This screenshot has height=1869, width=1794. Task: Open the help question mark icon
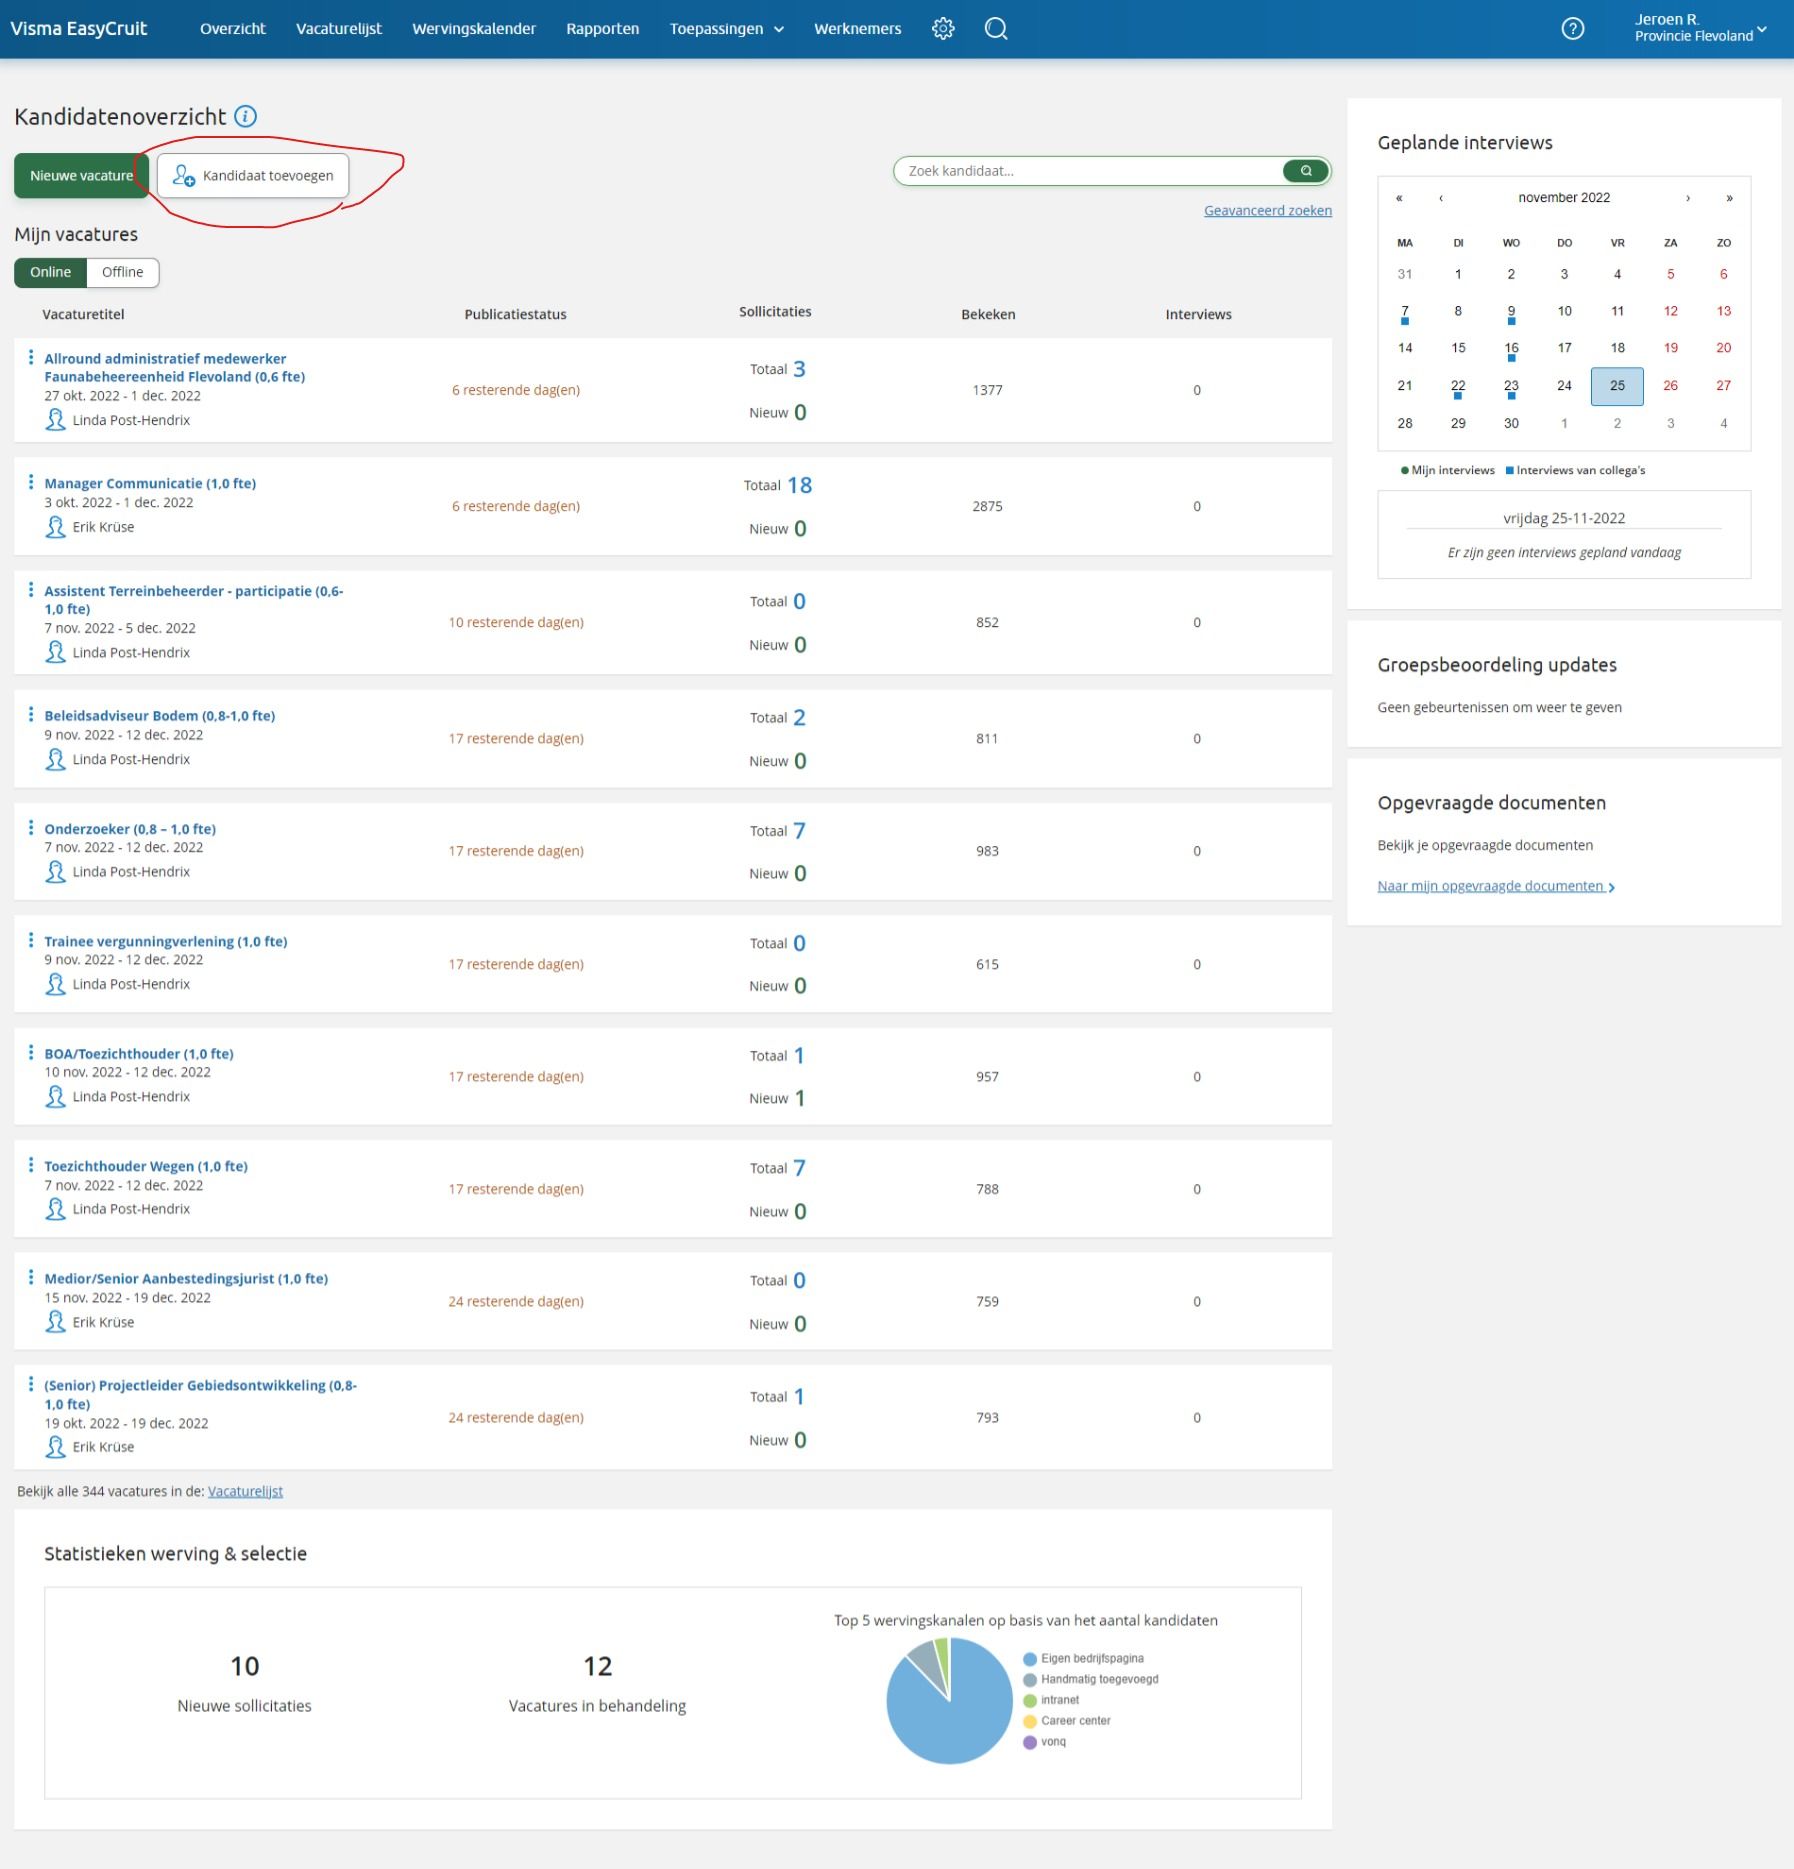[x=1572, y=29]
